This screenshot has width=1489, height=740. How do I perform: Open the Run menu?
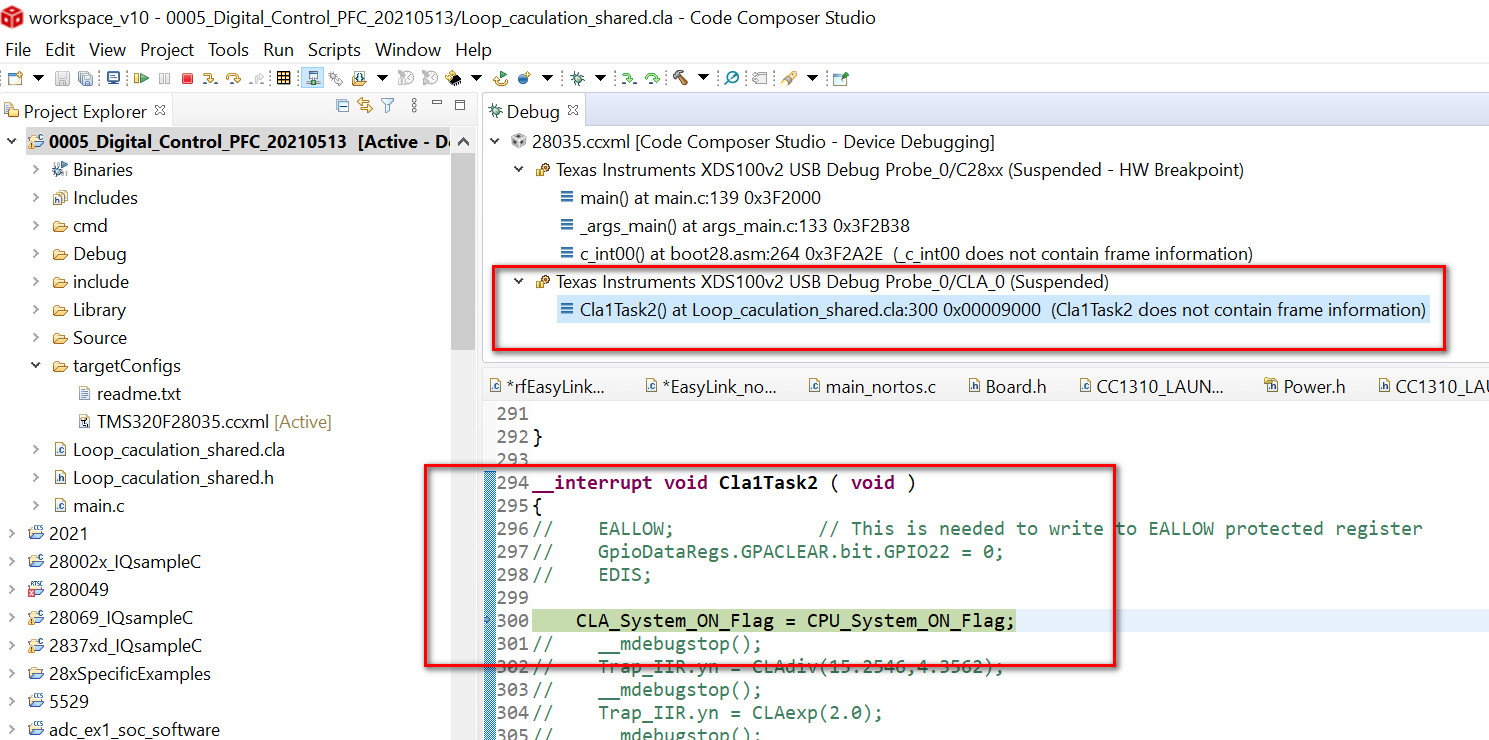click(x=279, y=50)
